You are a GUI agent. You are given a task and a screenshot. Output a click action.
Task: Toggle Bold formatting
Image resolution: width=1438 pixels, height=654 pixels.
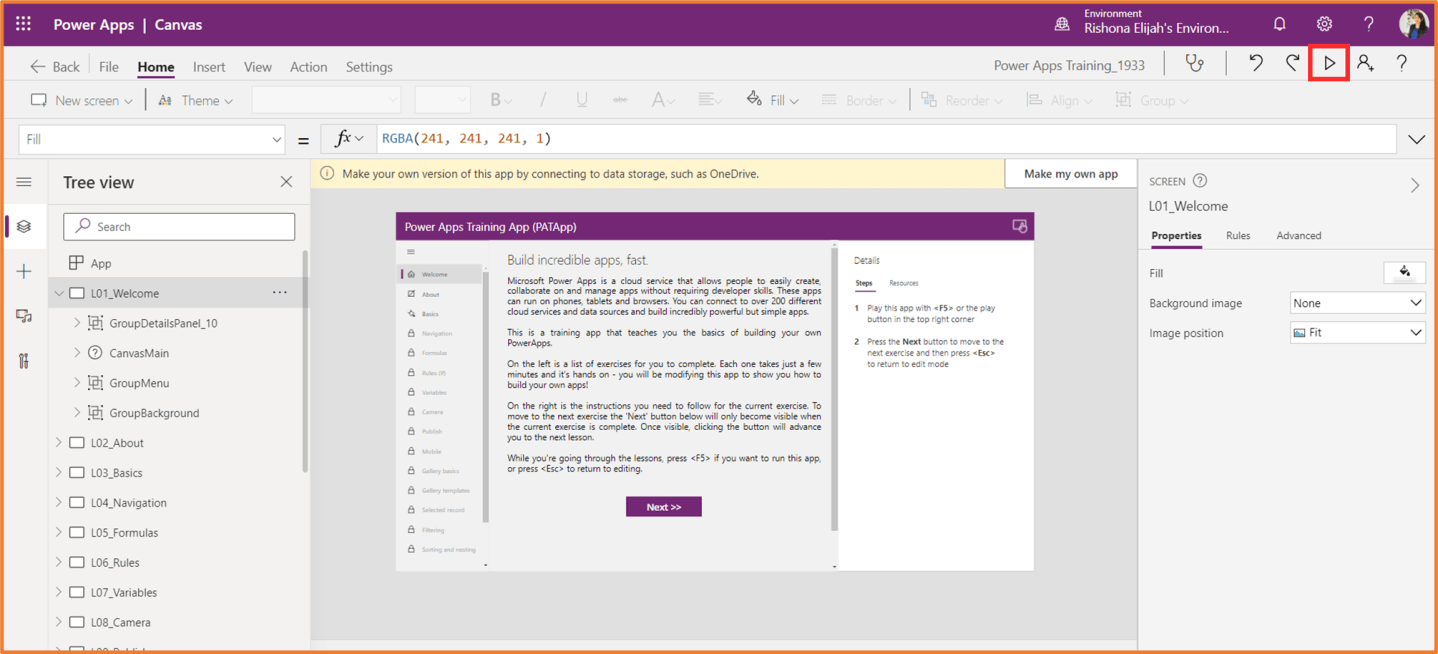pos(500,100)
